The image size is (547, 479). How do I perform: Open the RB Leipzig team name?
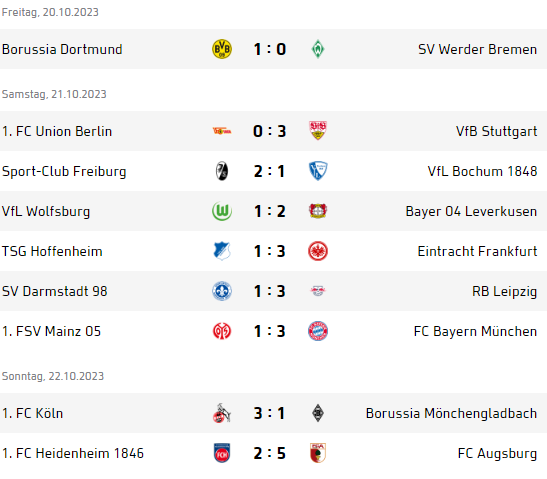click(x=504, y=291)
